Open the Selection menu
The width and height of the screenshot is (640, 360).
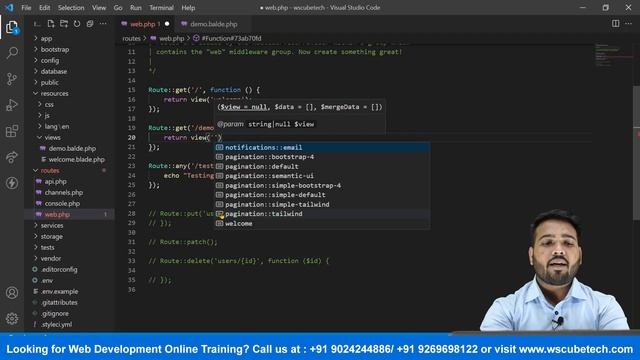[71, 8]
